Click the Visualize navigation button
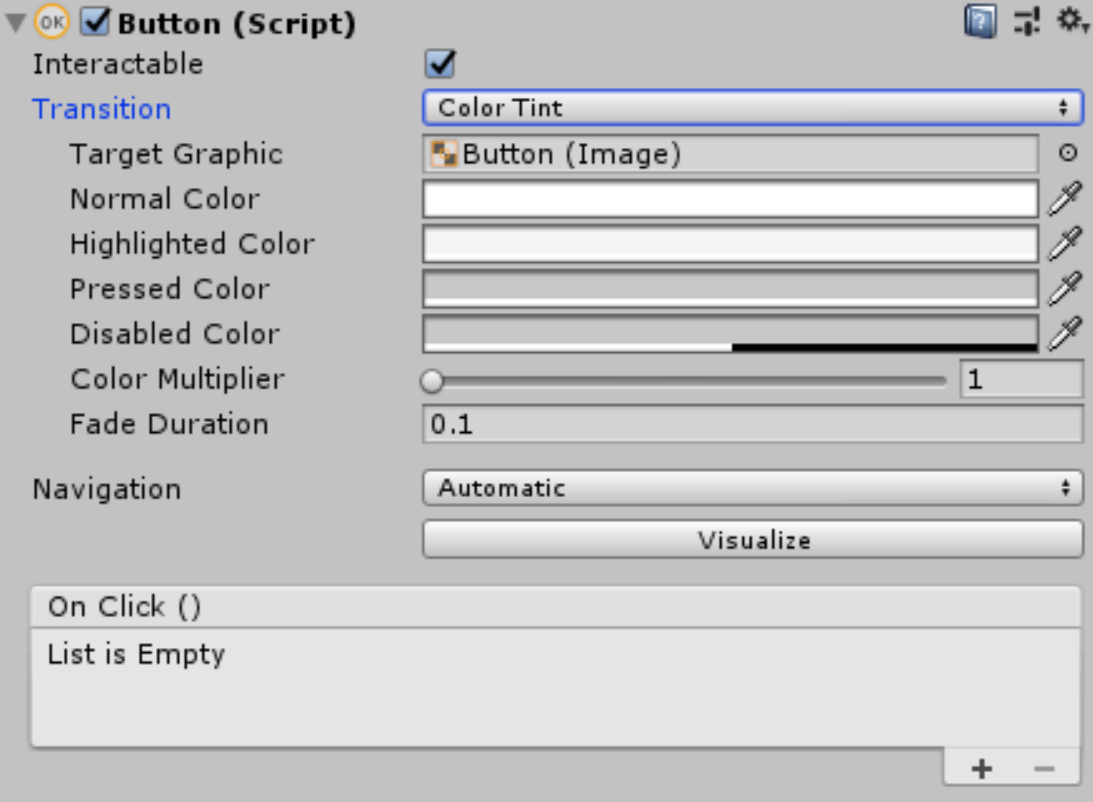Image resolution: width=1093 pixels, height=802 pixels. (752, 540)
